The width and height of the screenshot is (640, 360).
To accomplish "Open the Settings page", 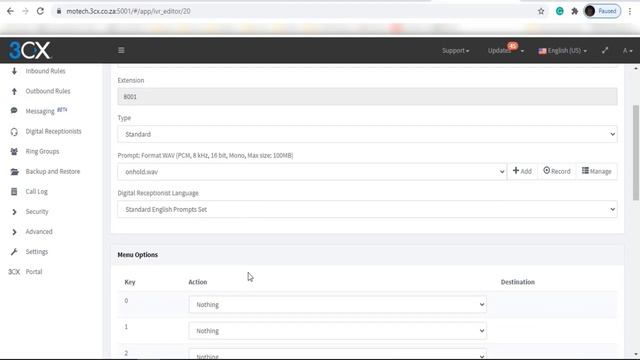I will pyautogui.click(x=37, y=251).
